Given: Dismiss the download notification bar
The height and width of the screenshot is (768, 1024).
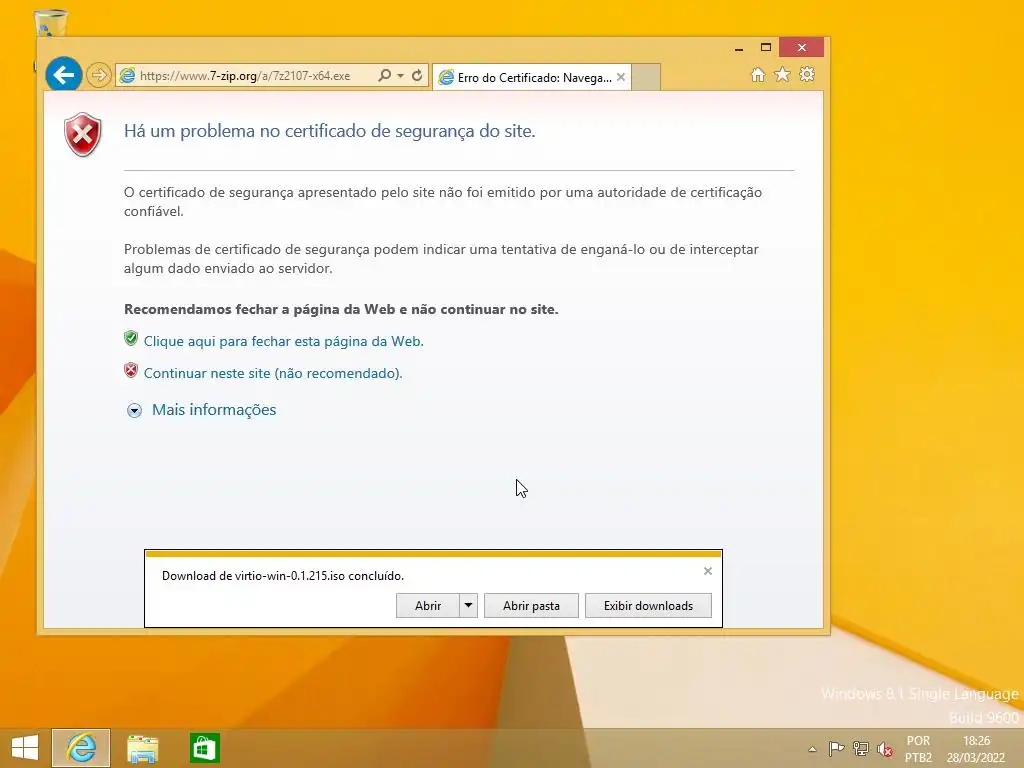Looking at the screenshot, I should coord(708,571).
